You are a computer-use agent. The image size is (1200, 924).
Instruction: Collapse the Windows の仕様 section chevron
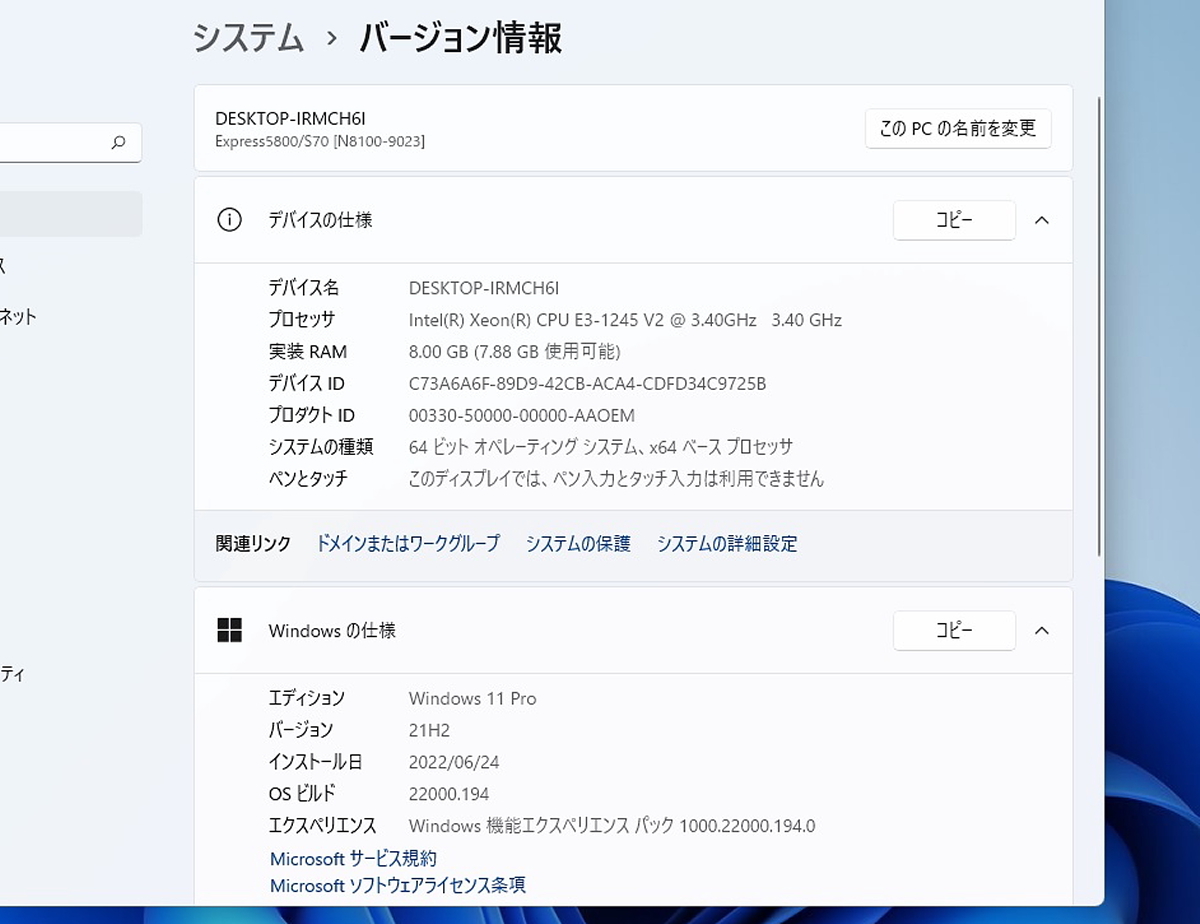coord(1041,630)
